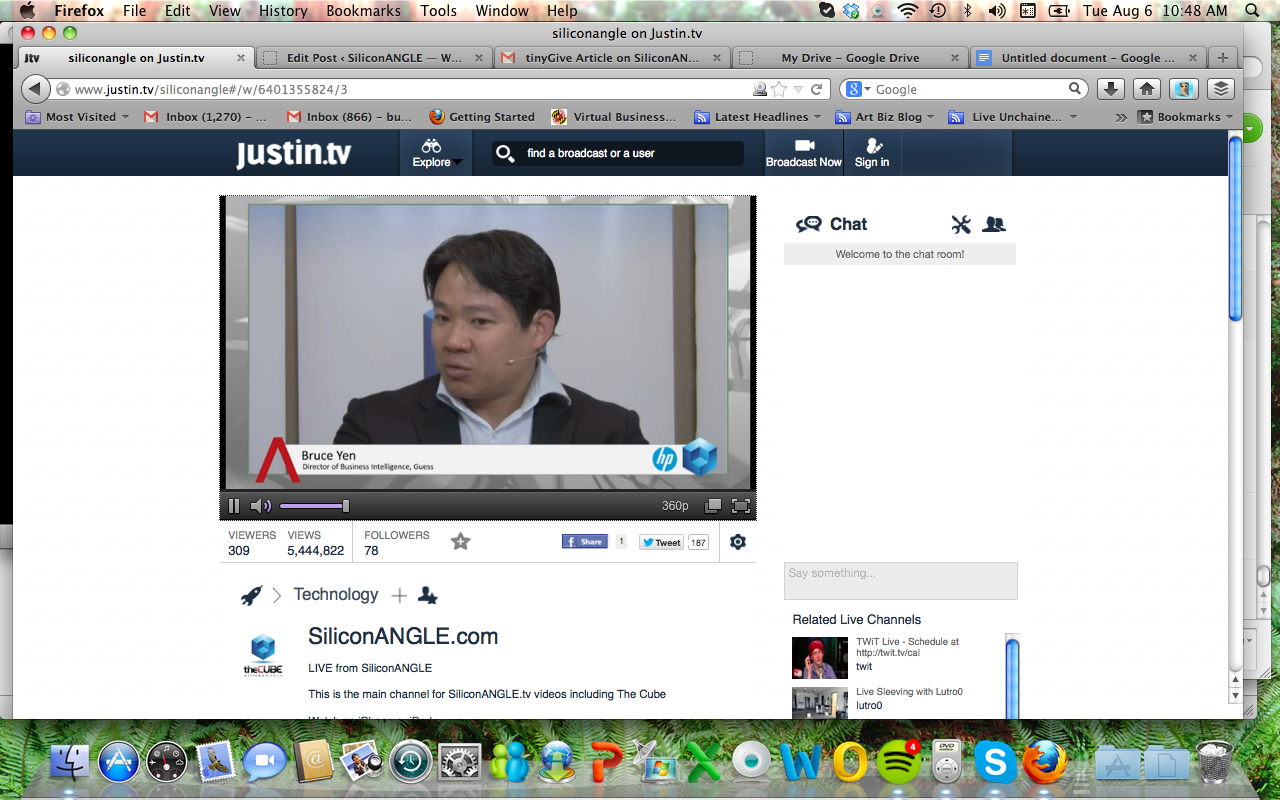1280x800 pixels.
Task: Switch to the Edit Post SiliconANGLE tab
Action: 374,58
